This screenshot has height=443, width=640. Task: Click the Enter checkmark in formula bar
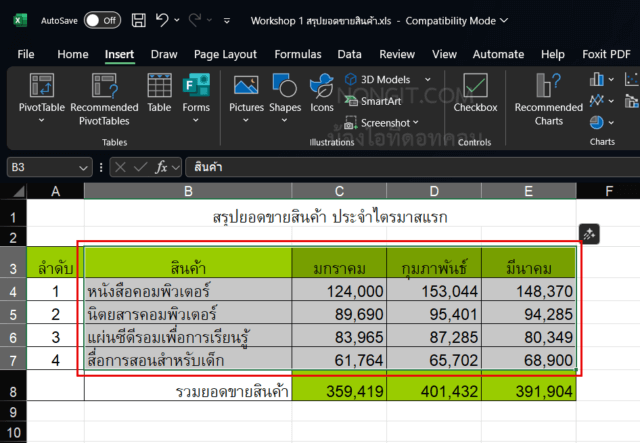click(x=140, y=167)
